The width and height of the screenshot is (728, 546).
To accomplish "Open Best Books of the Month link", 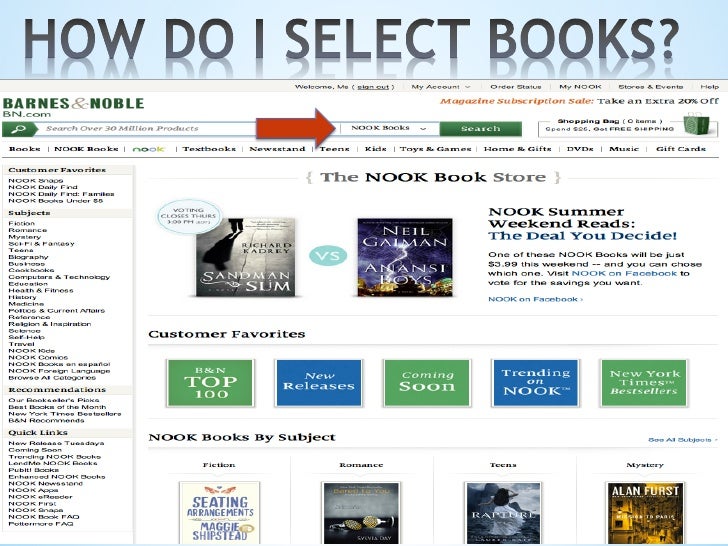I will coord(57,407).
